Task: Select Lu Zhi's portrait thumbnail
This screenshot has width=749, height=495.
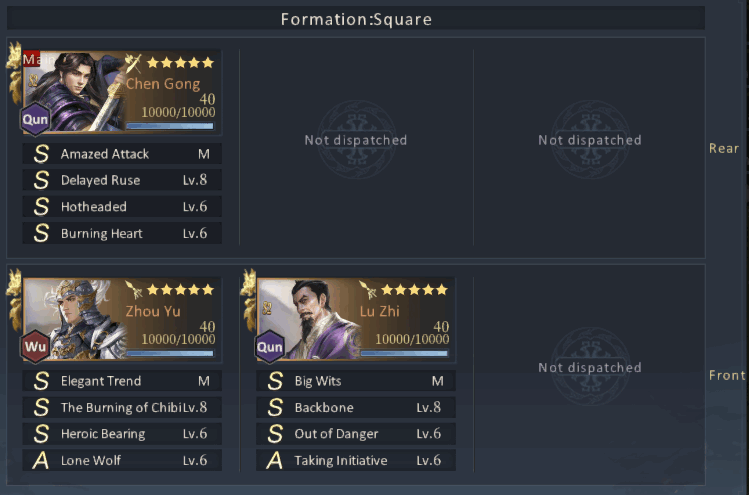Action: 308,319
